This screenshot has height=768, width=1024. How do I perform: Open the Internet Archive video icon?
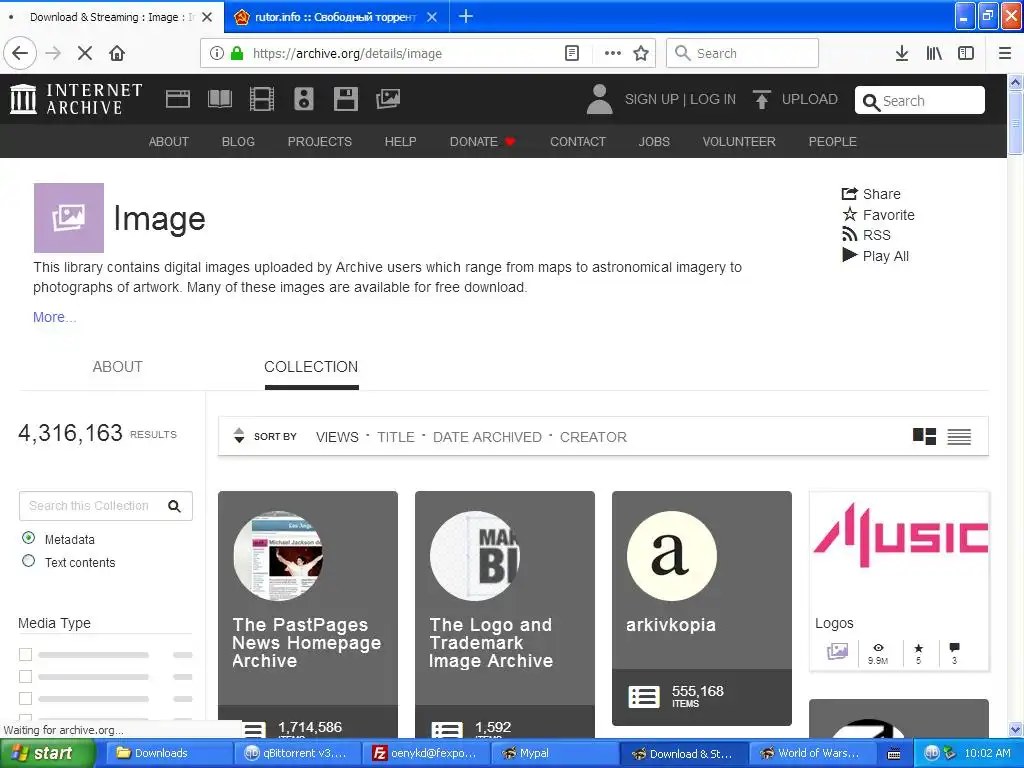pos(262,99)
